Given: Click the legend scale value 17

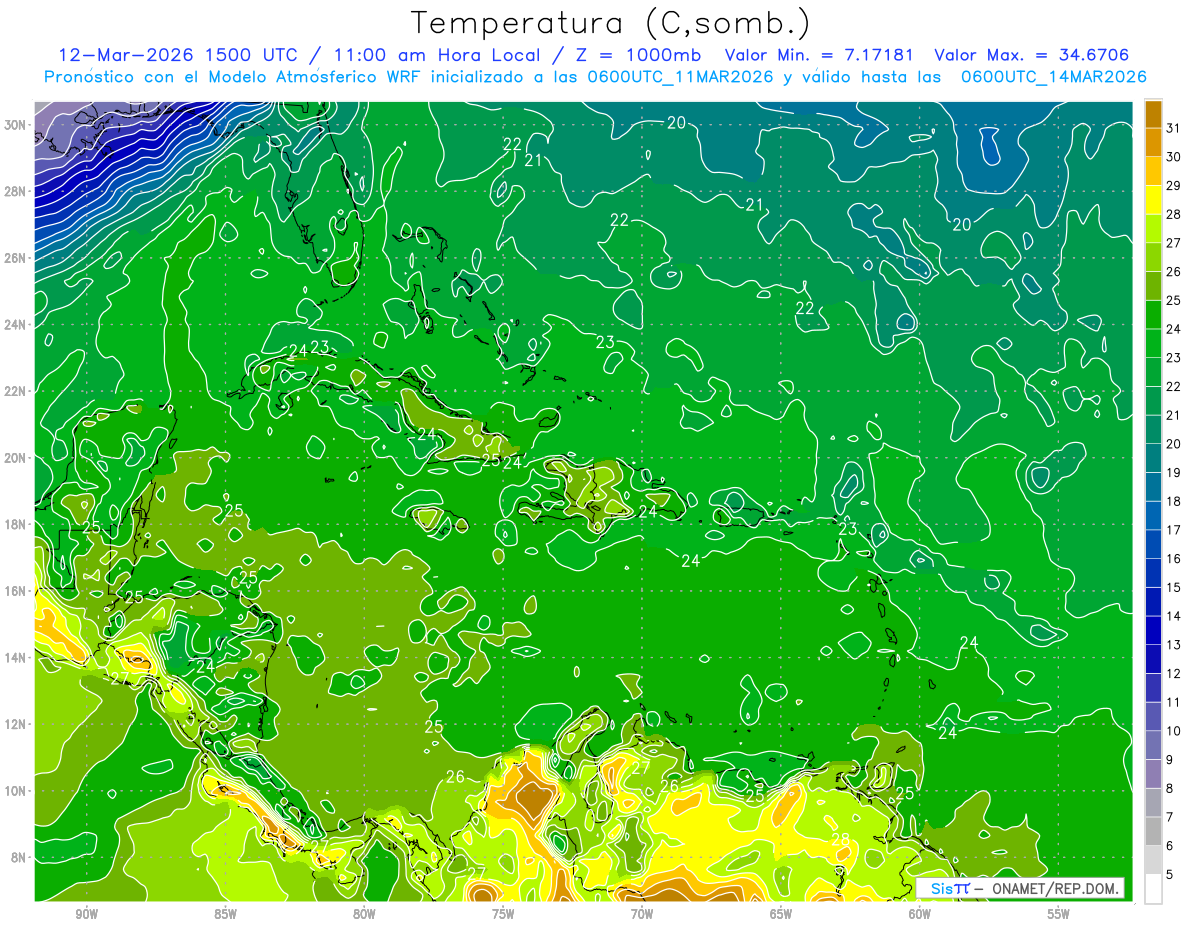Looking at the screenshot, I should 1173,529.
